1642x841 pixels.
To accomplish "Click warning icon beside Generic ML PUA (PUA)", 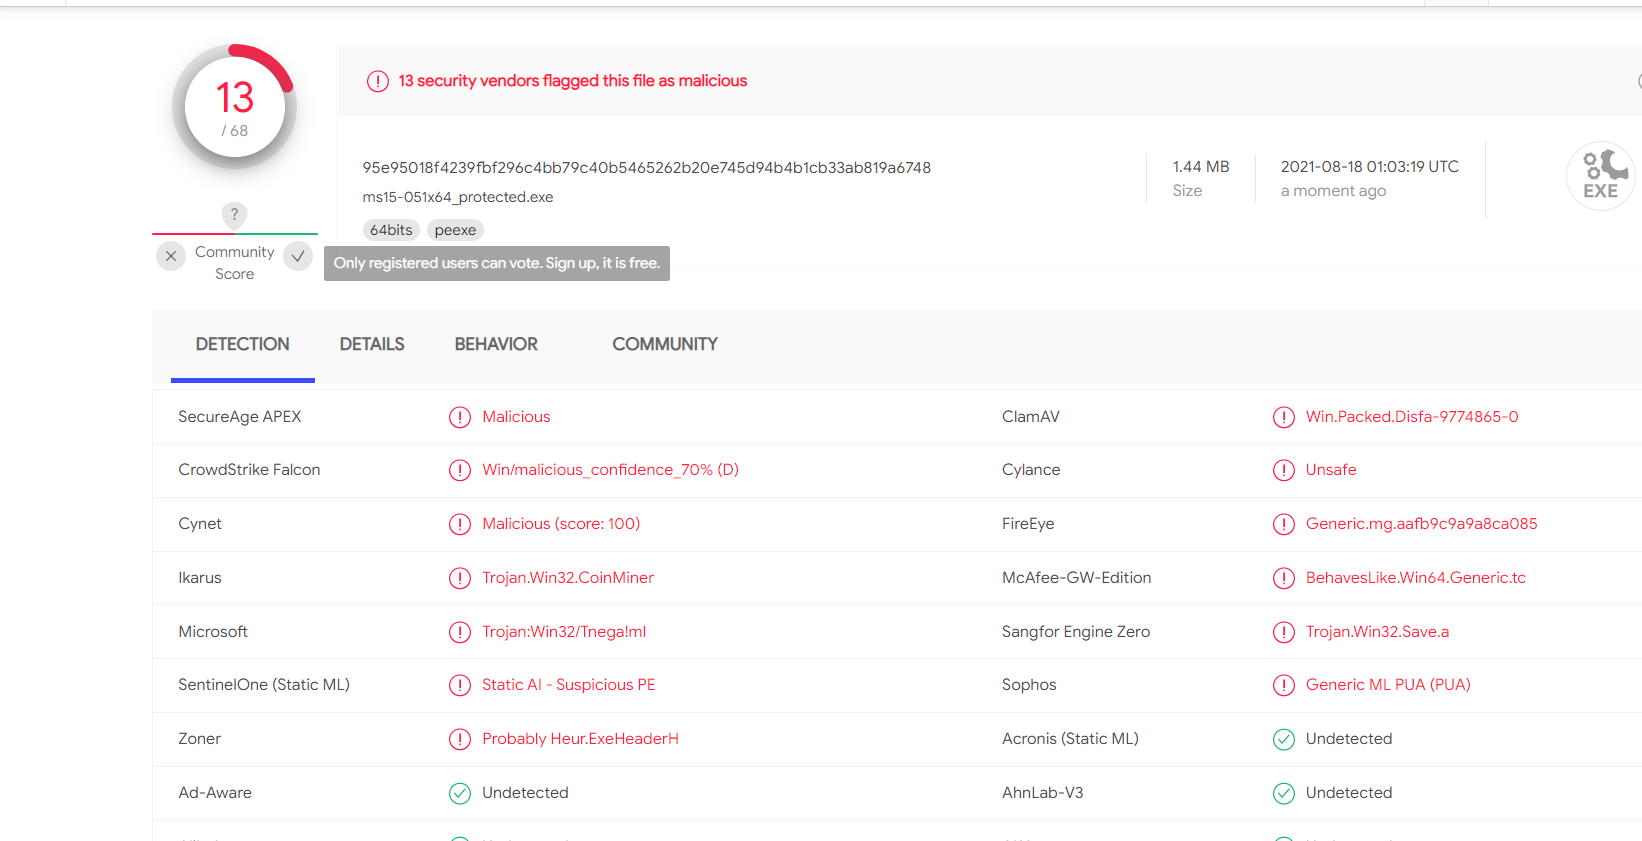I will click(1284, 685).
